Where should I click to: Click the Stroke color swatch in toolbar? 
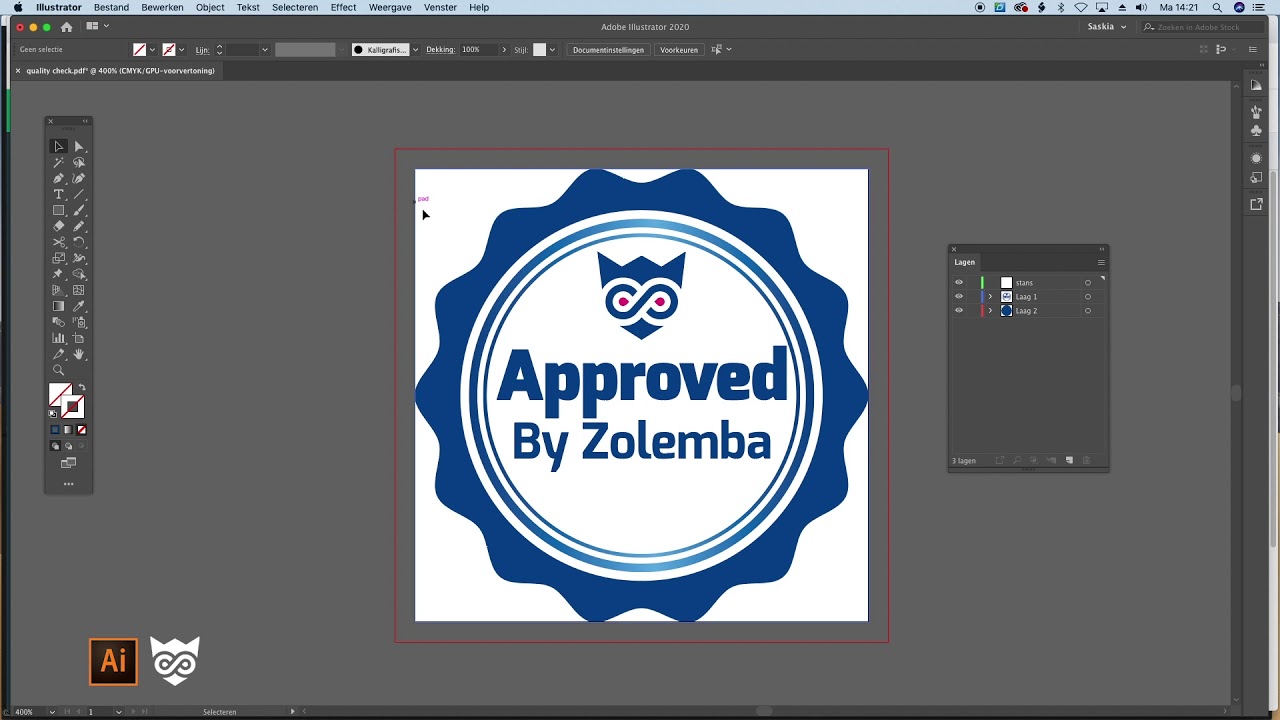pyautogui.click(x=73, y=407)
